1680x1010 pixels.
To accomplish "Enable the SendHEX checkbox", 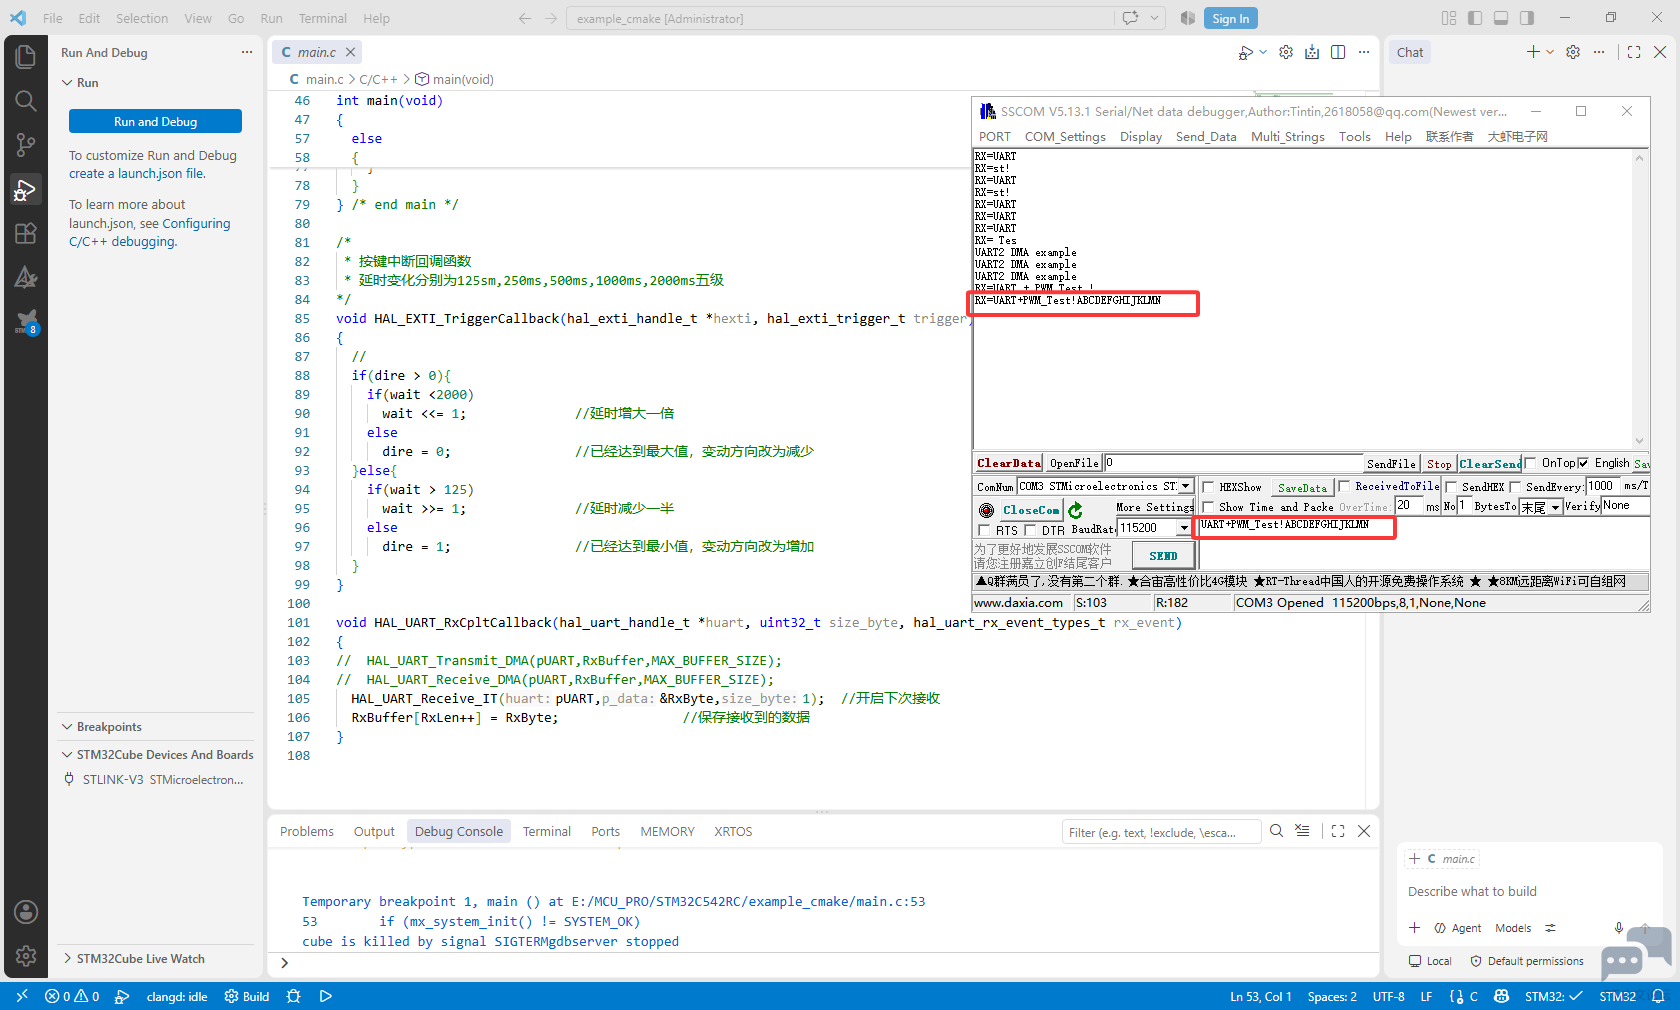I will click(x=1451, y=487).
